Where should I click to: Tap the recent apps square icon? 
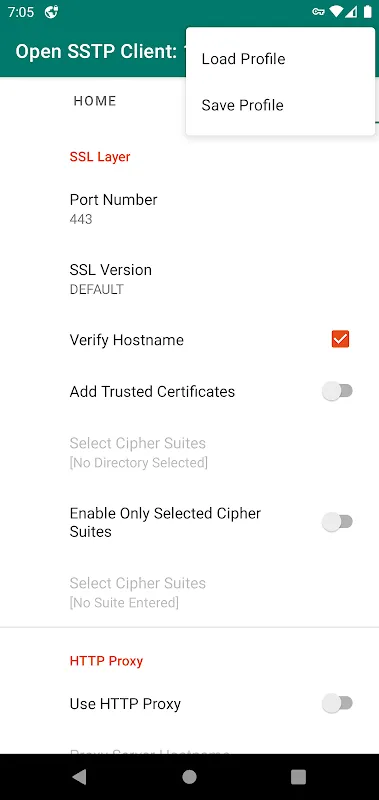(x=298, y=777)
